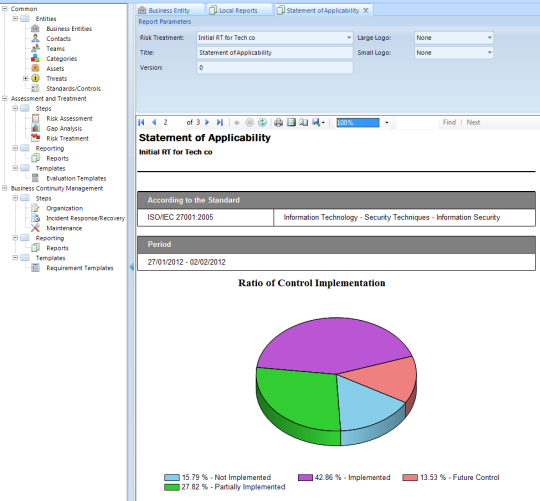Refresh the report
This screenshot has width=540, height=501.
click(262, 122)
